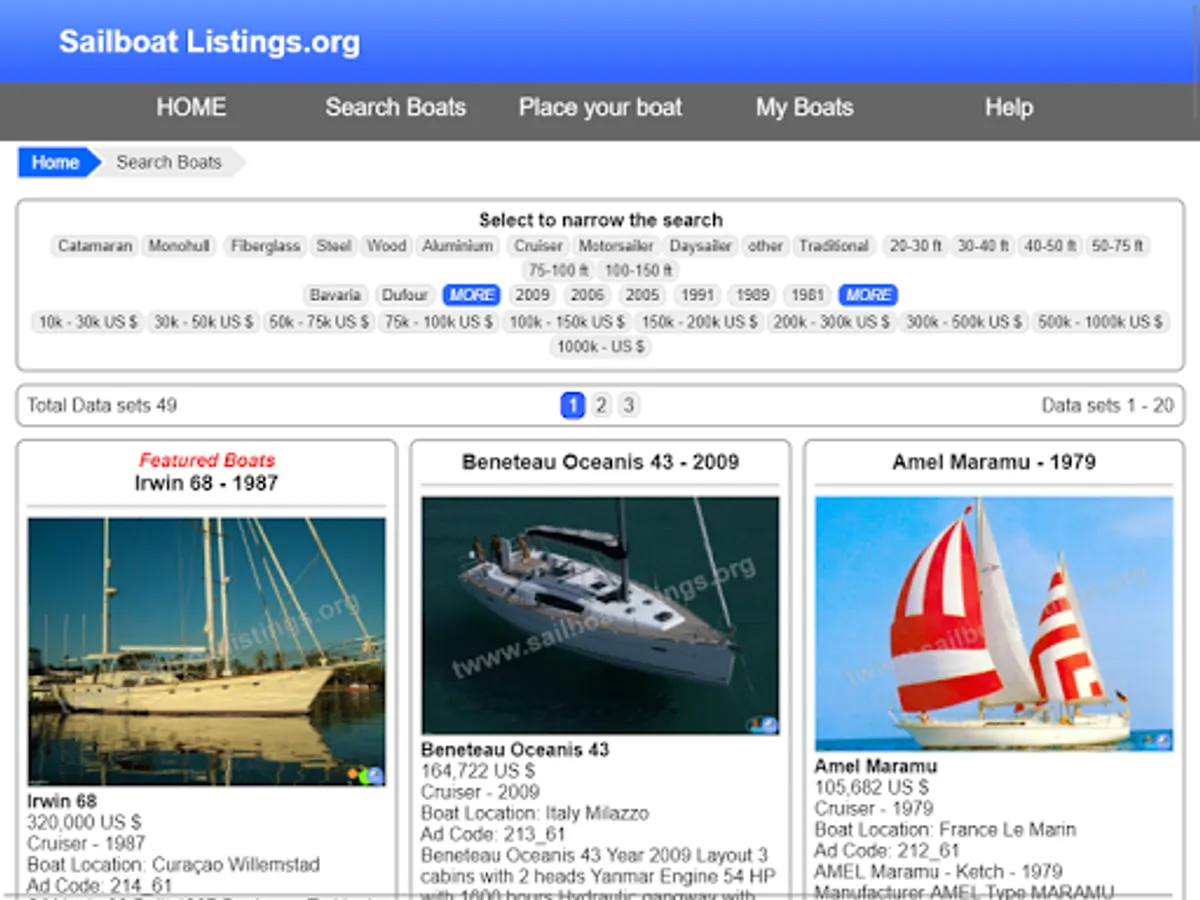The height and width of the screenshot is (900, 1200).
Task: Click the bold Amel Maramu listing name
Action: click(x=875, y=766)
